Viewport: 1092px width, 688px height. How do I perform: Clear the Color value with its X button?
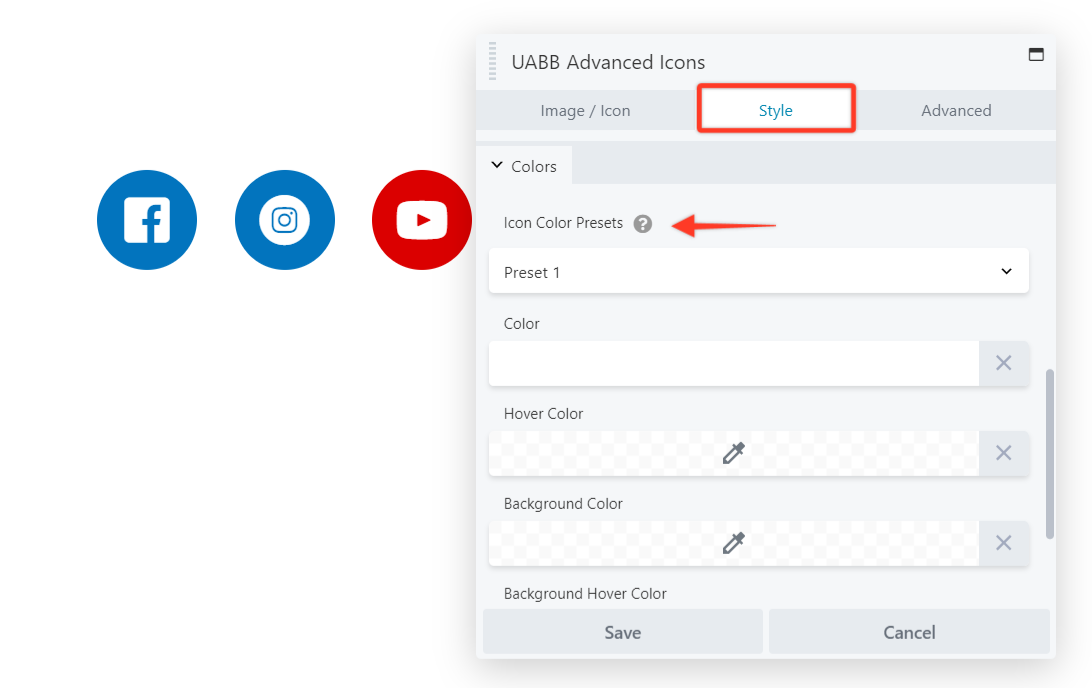(1003, 363)
